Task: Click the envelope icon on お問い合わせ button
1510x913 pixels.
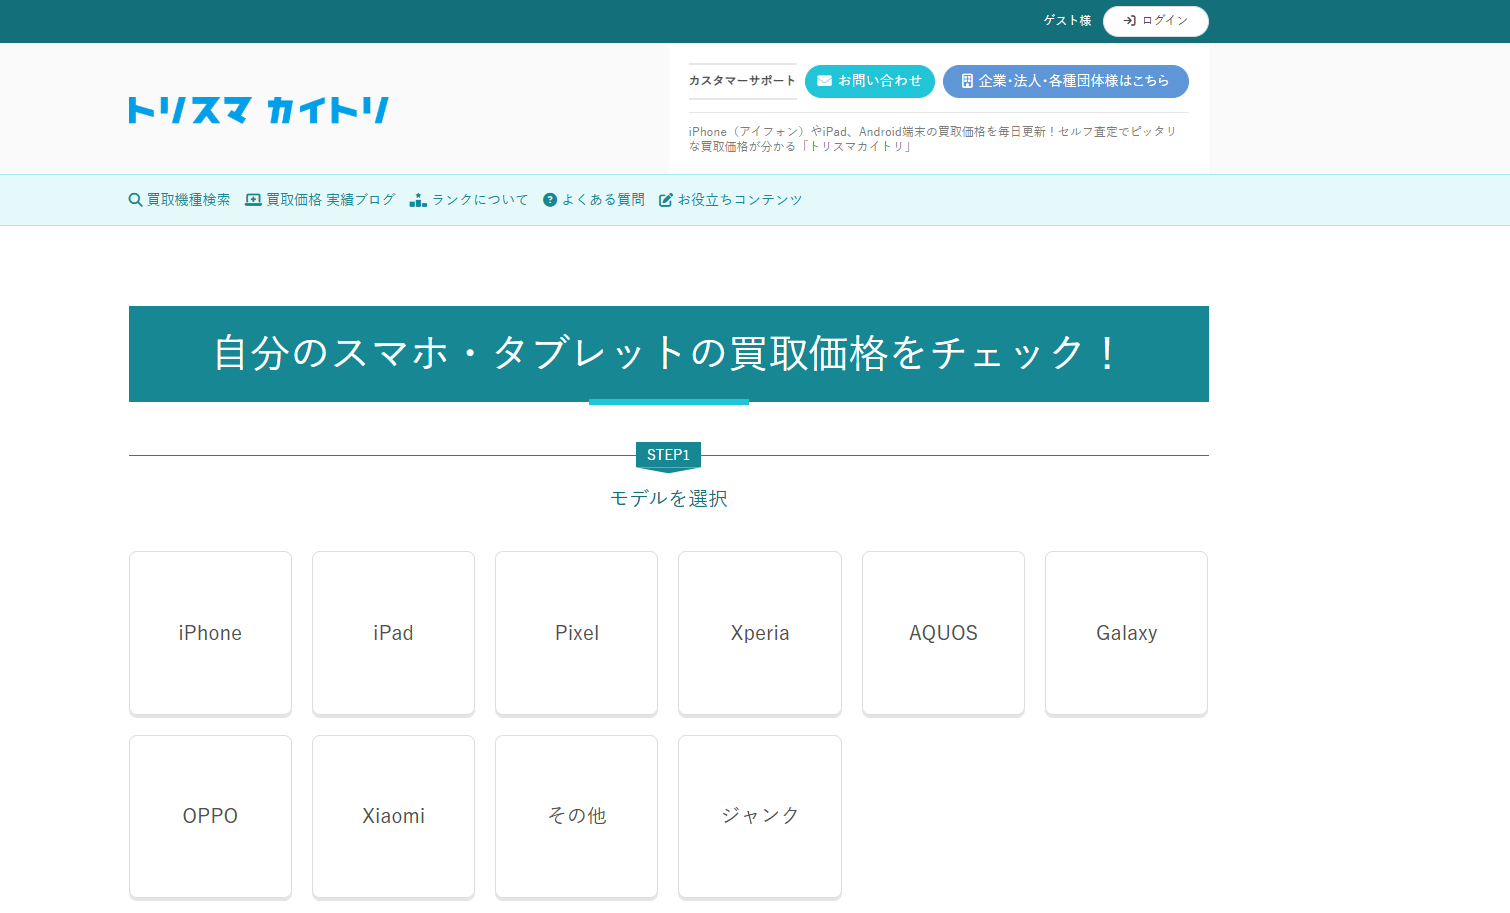Action: [824, 81]
